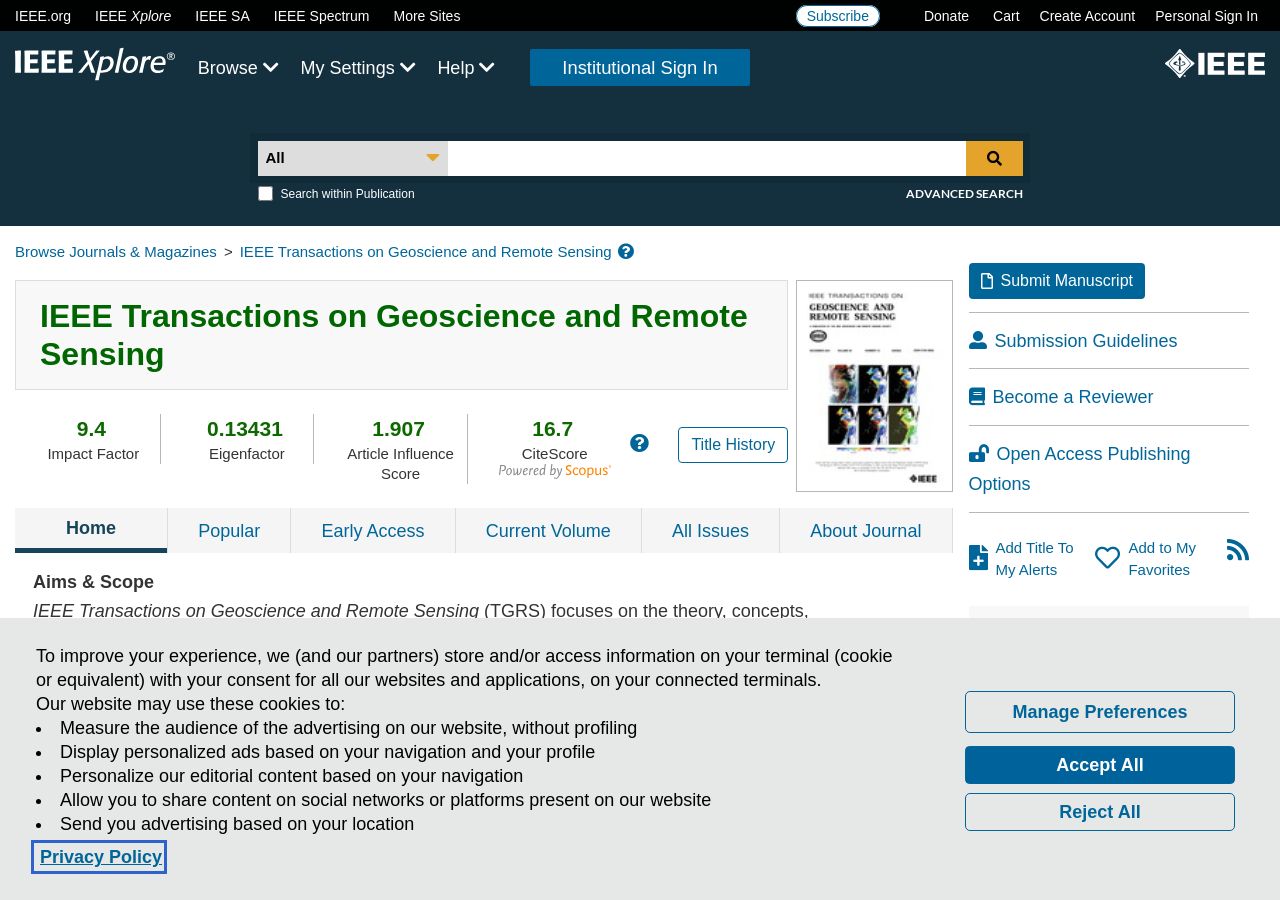Switch to the Early Access tab

point(373,531)
